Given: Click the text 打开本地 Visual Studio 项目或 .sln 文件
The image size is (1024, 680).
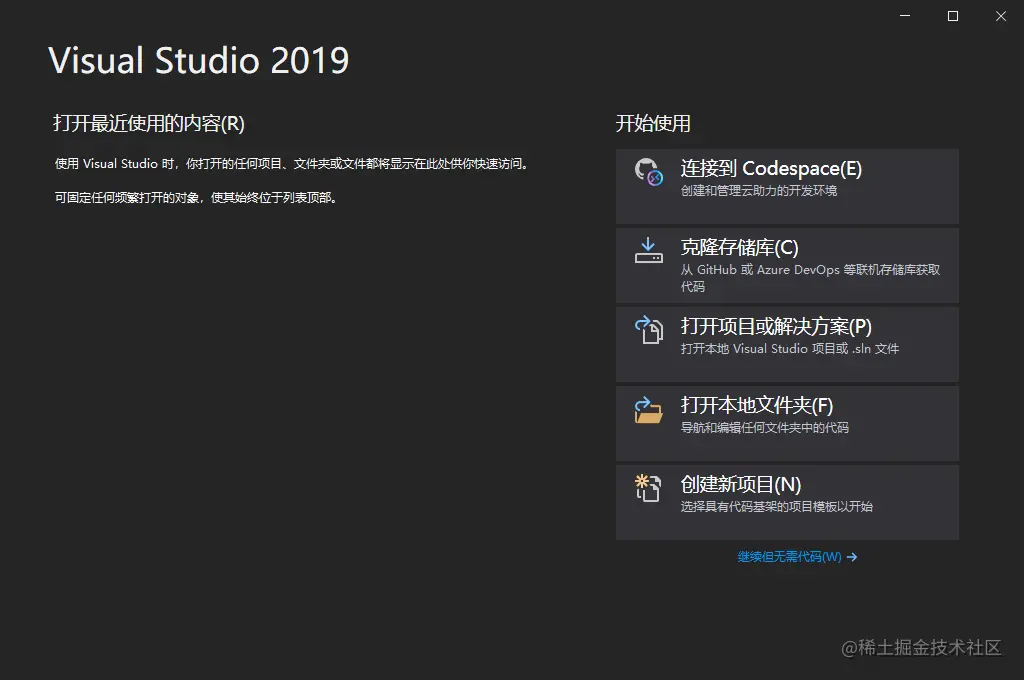Looking at the screenshot, I should 790,349.
